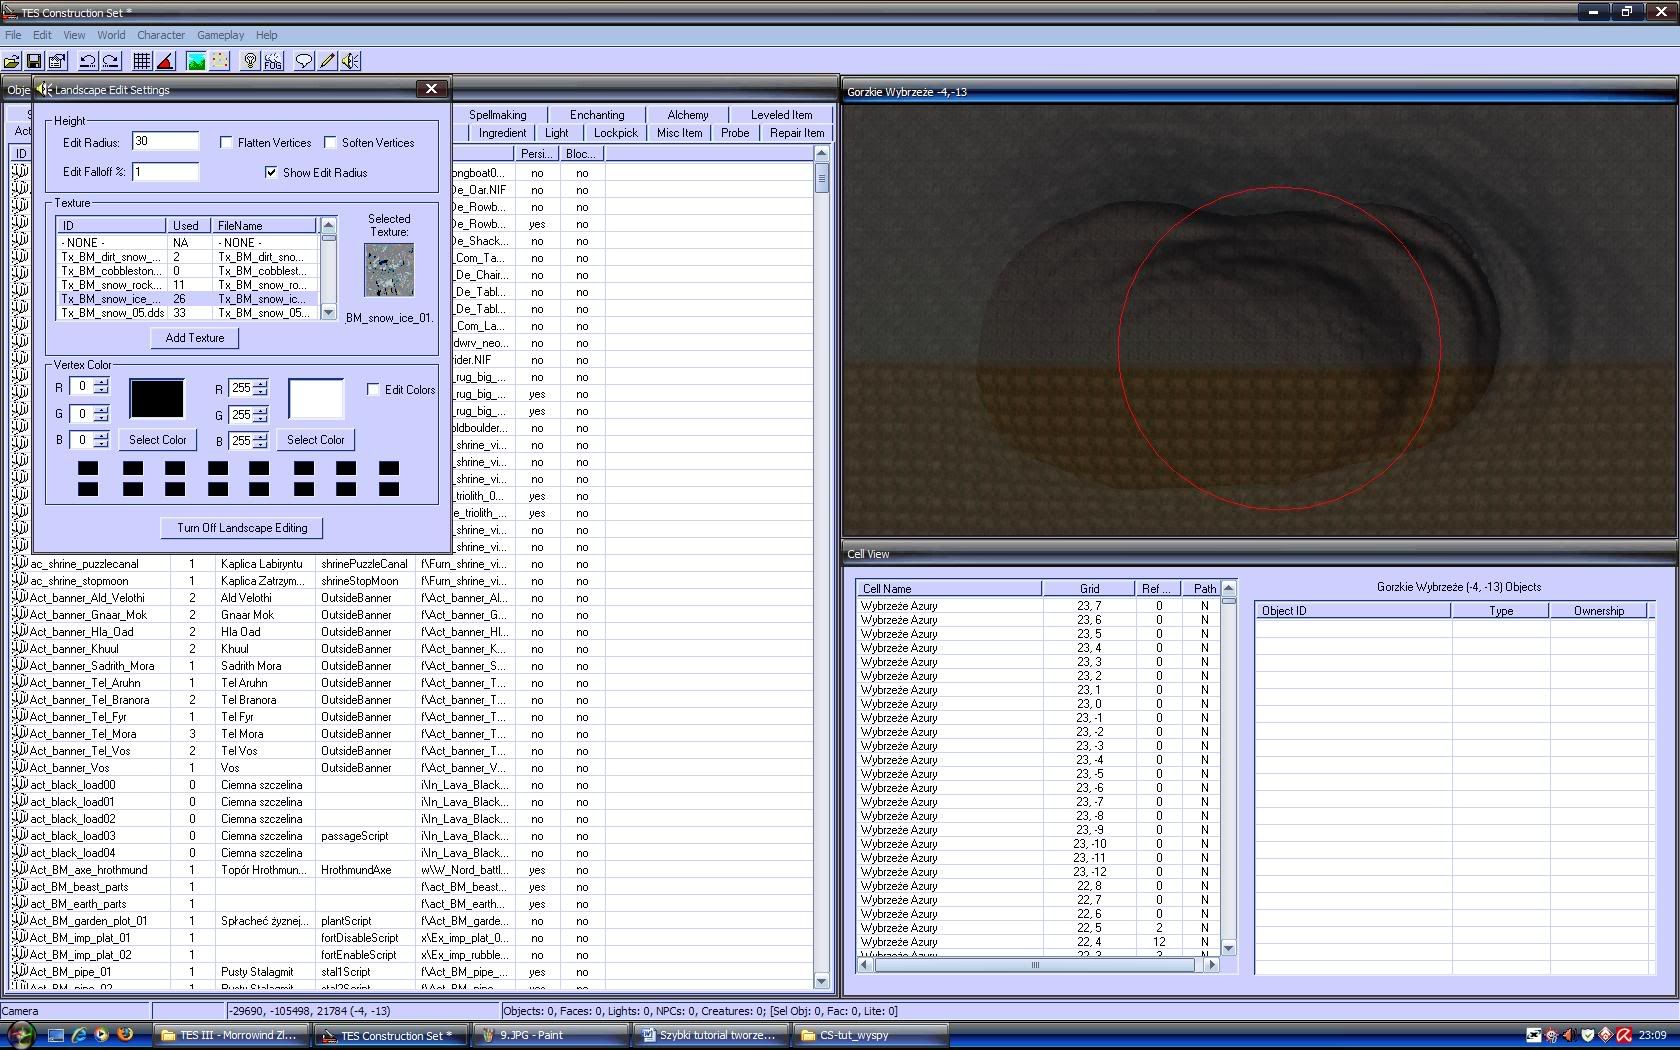This screenshot has width=1680, height=1050.
Task: Select Tx_BM_snow_05.dds texture row
Action: pos(187,313)
